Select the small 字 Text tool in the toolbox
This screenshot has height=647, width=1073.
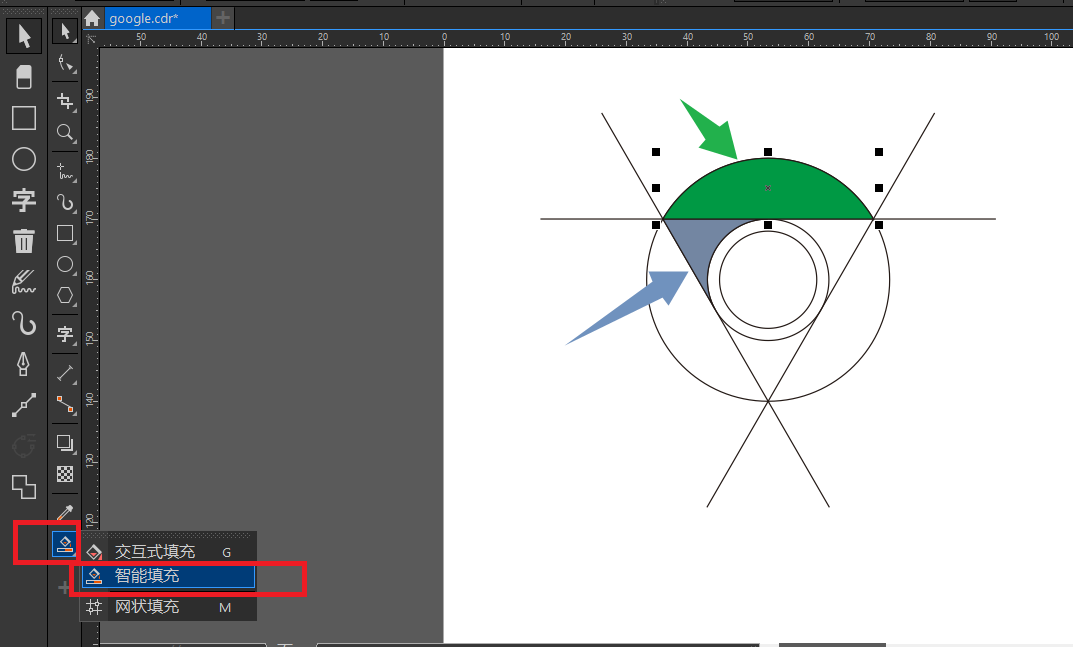65,334
